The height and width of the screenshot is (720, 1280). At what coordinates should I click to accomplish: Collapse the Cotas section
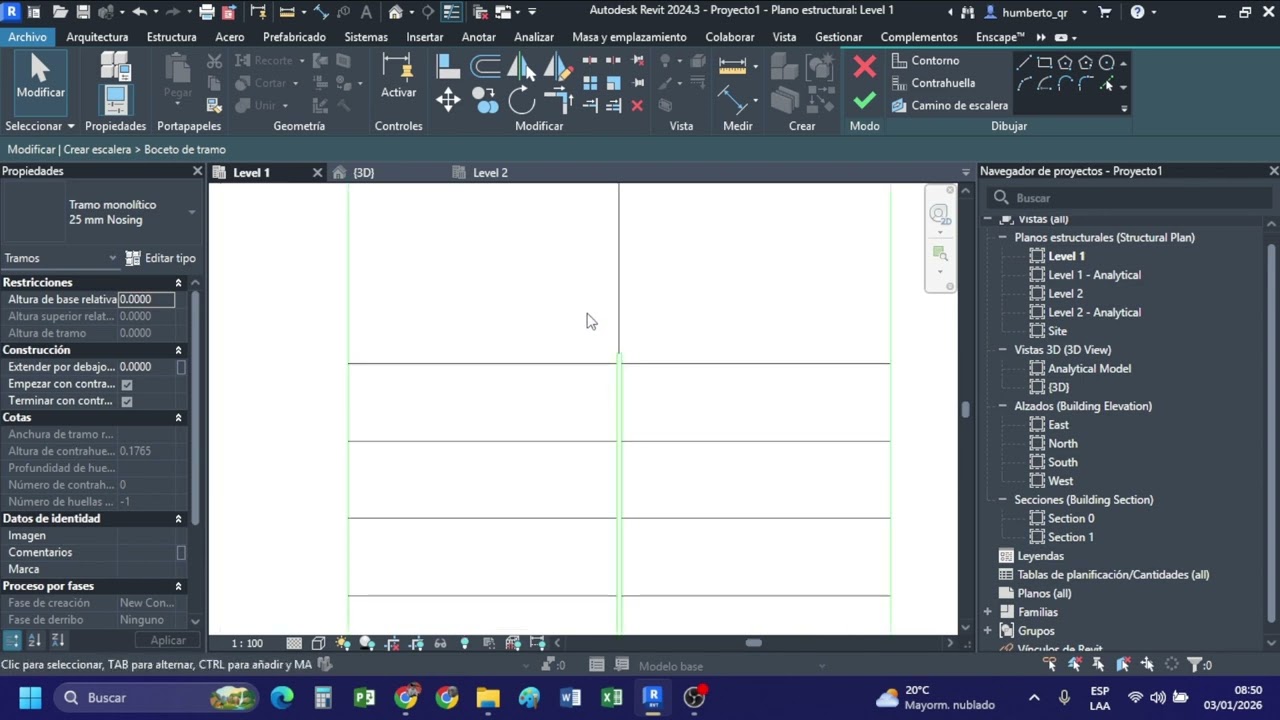(x=178, y=417)
